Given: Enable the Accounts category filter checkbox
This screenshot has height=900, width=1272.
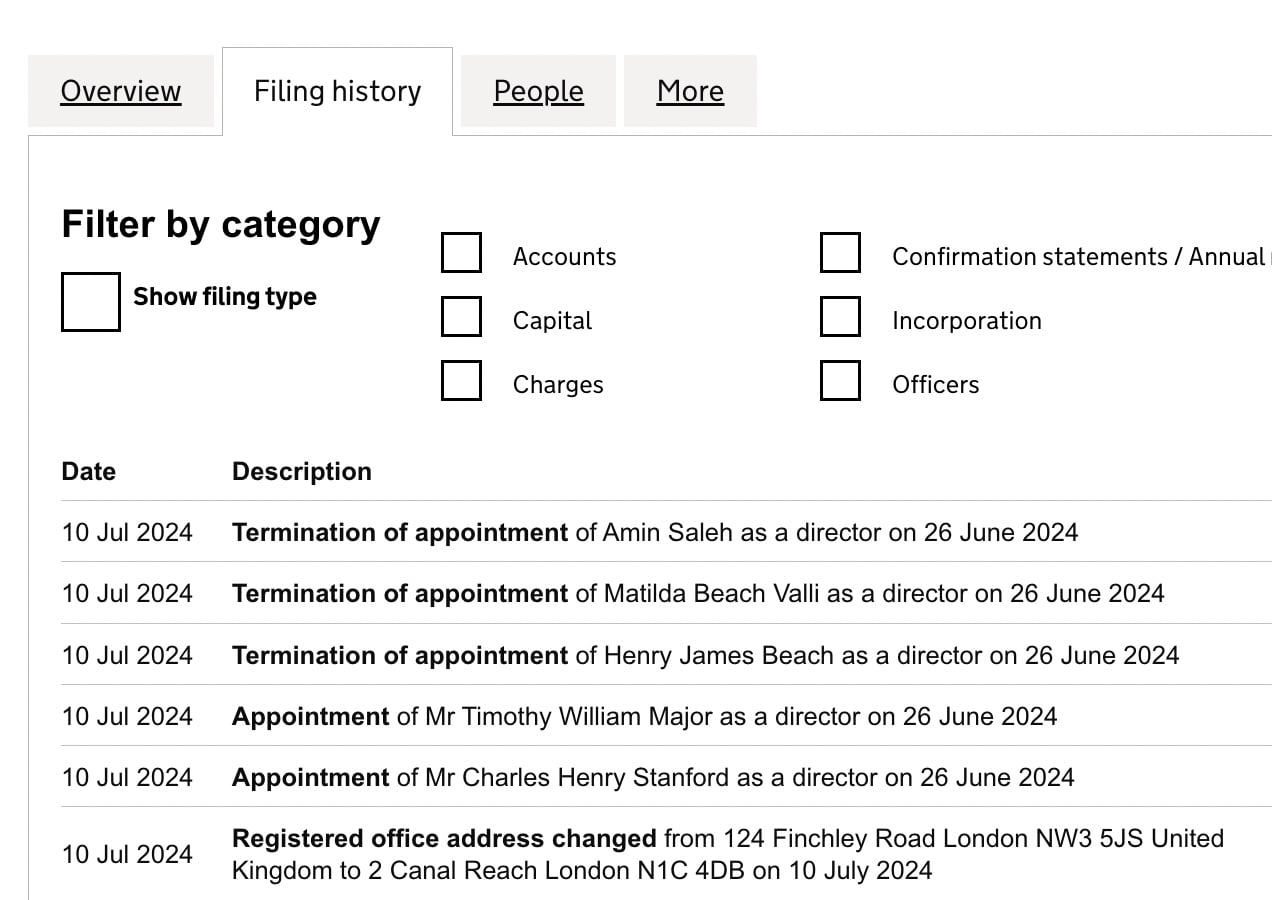Looking at the screenshot, I should tap(461, 253).
